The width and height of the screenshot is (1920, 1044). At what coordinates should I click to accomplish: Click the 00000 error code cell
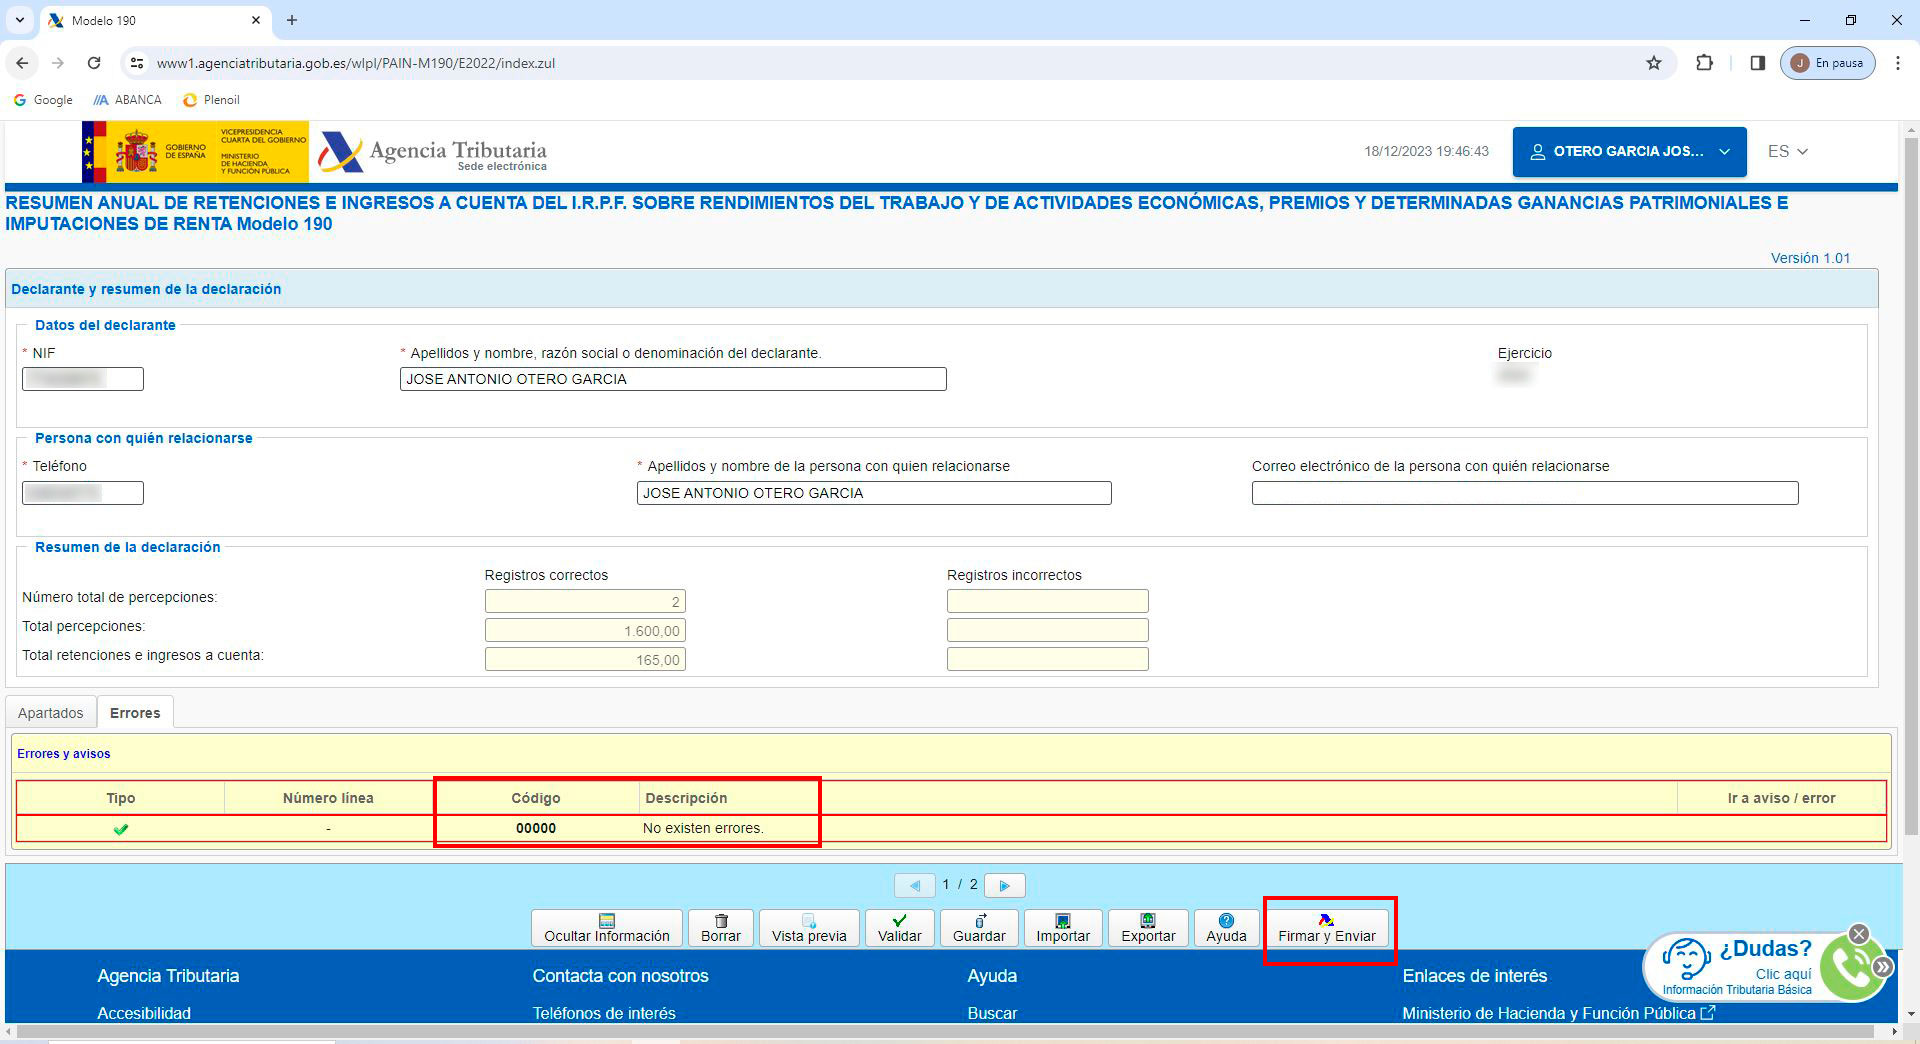click(x=536, y=828)
